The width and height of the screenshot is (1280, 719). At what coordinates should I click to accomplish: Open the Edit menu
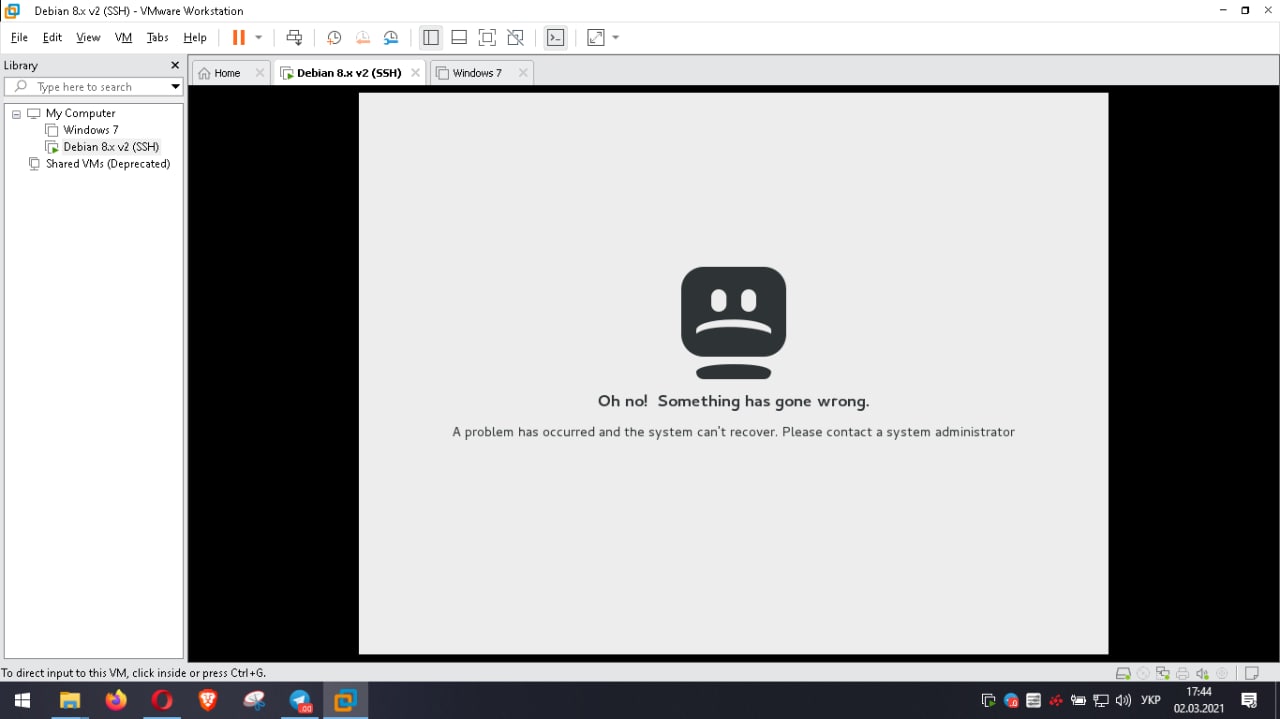tap(52, 38)
